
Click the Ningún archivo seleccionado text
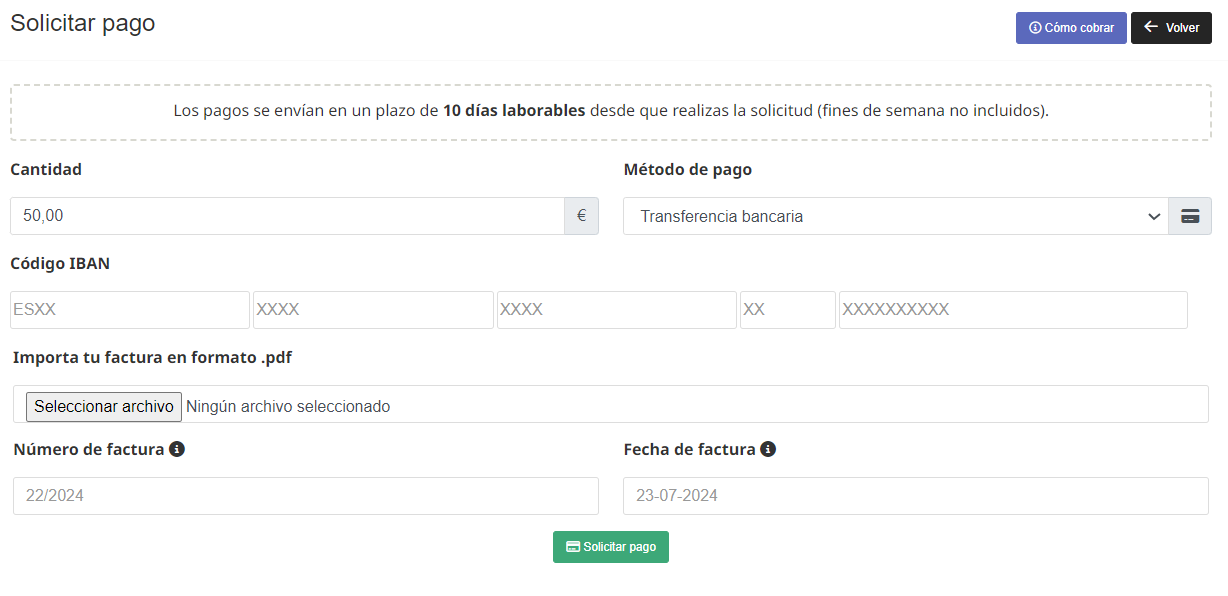point(288,406)
